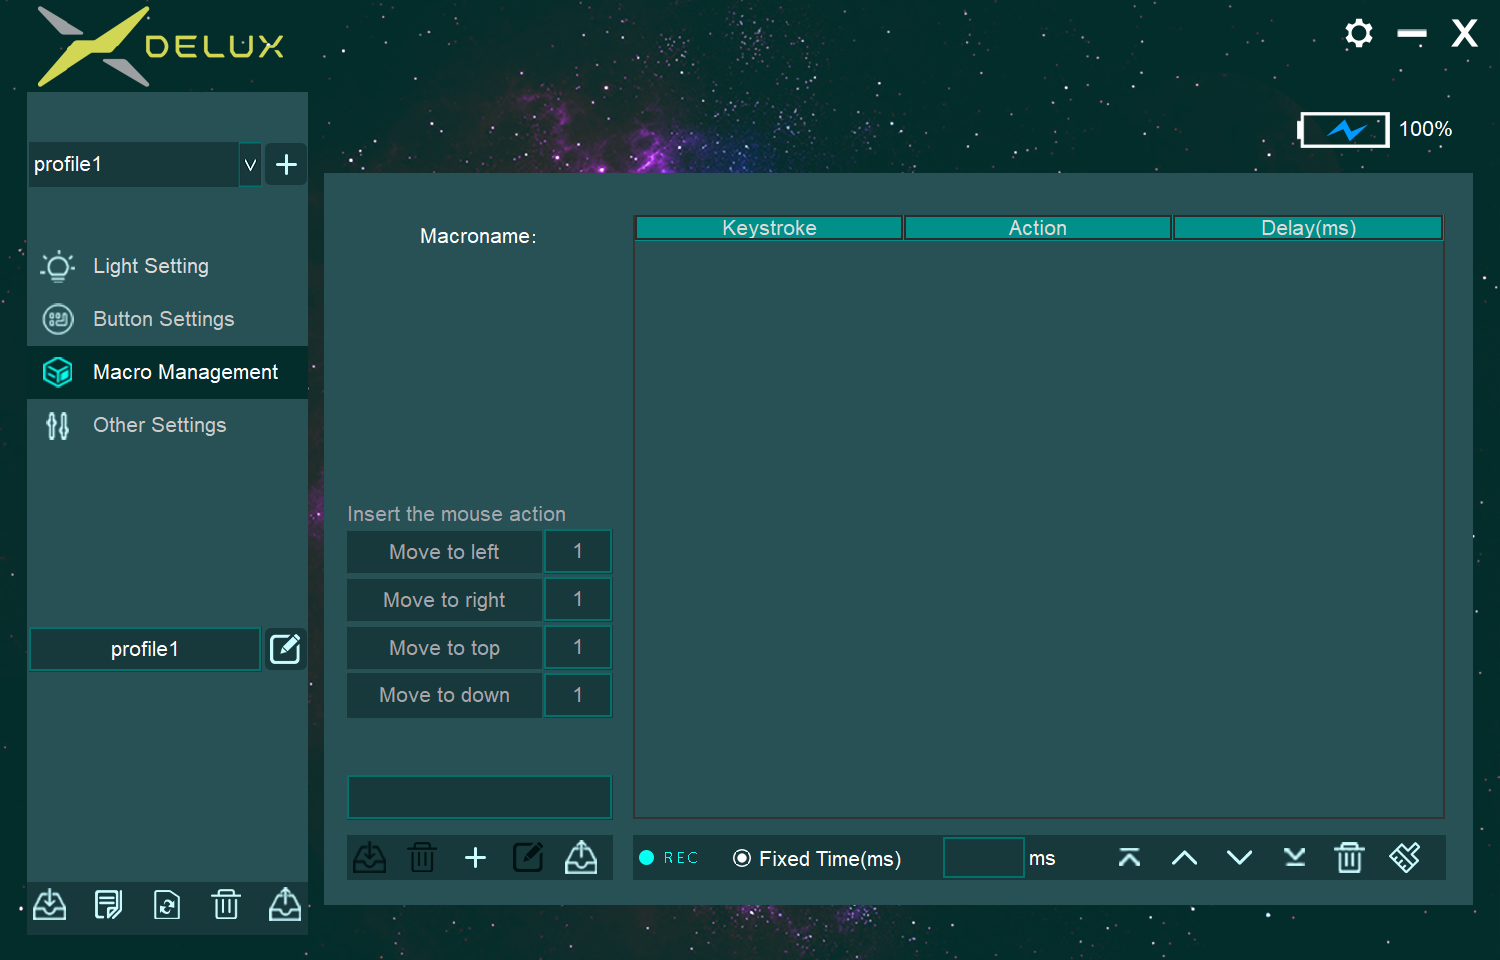Clear macro steps with the broom icon

coord(1404,858)
